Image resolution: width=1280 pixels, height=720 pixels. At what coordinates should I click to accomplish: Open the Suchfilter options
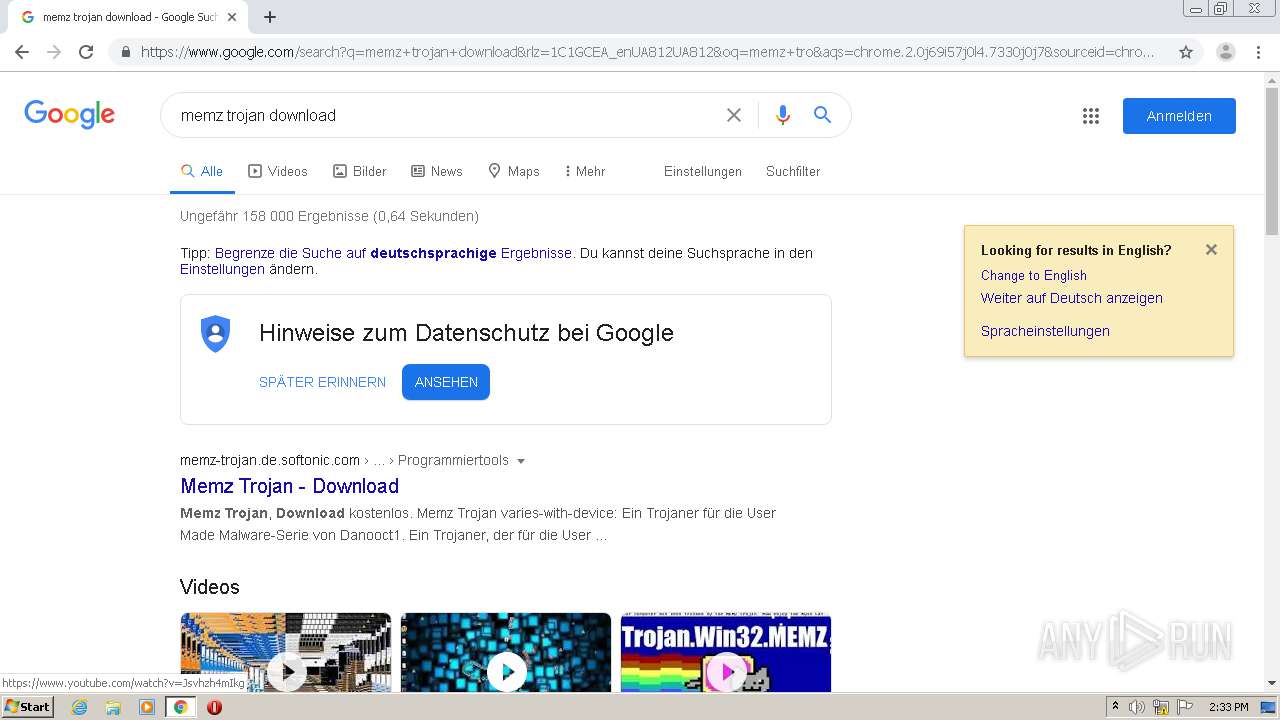[x=793, y=172]
